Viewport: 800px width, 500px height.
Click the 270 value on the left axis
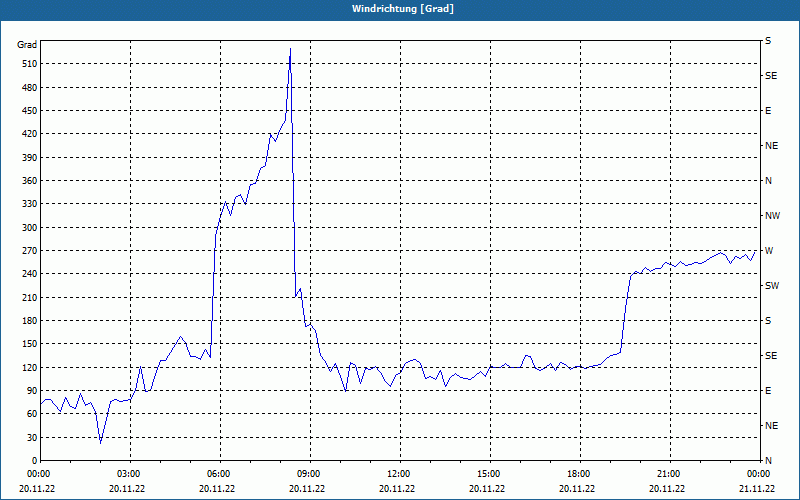point(29,251)
